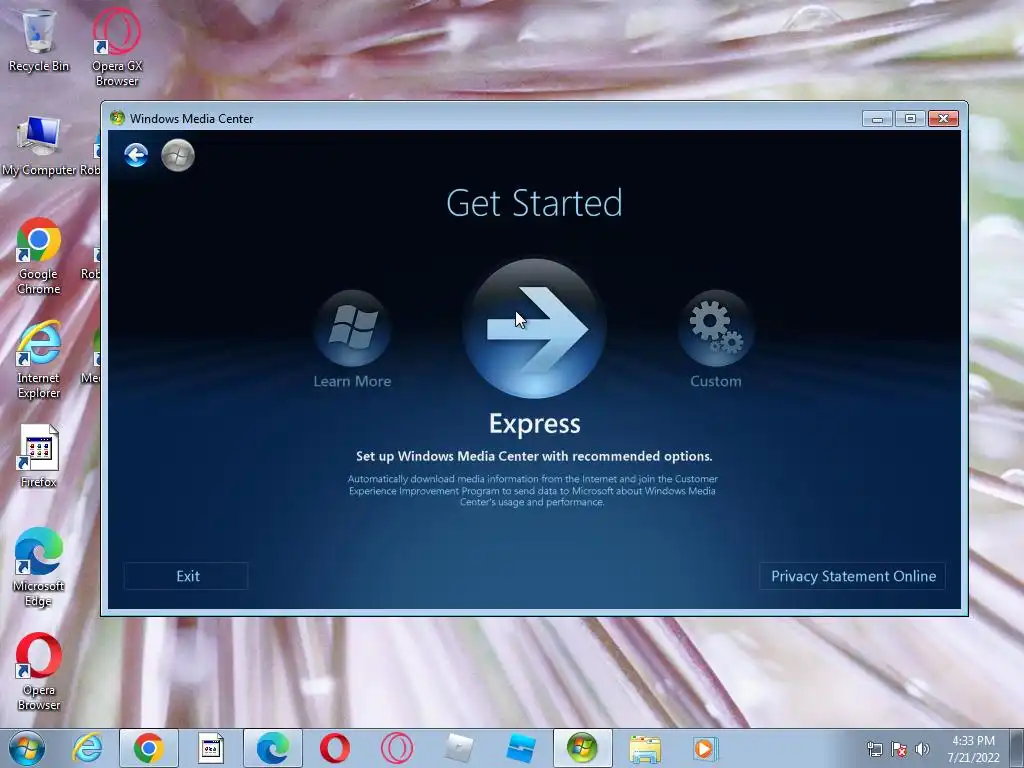The width and height of the screenshot is (1024, 768).
Task: Click the back arrow in Media Center
Action: (136, 155)
